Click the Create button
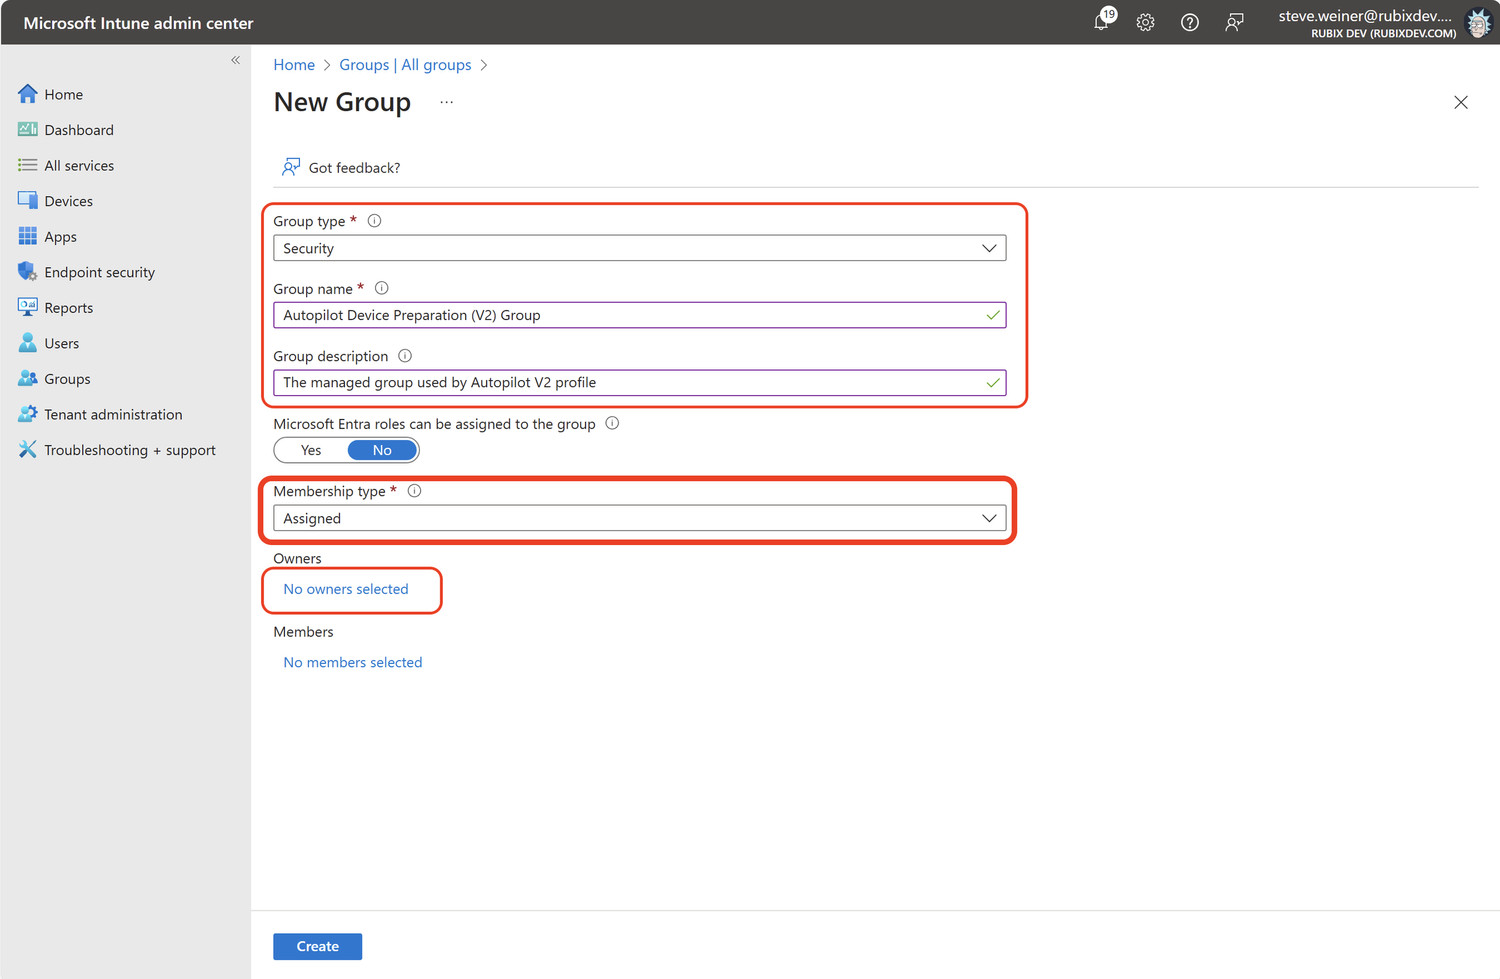 pyautogui.click(x=317, y=946)
